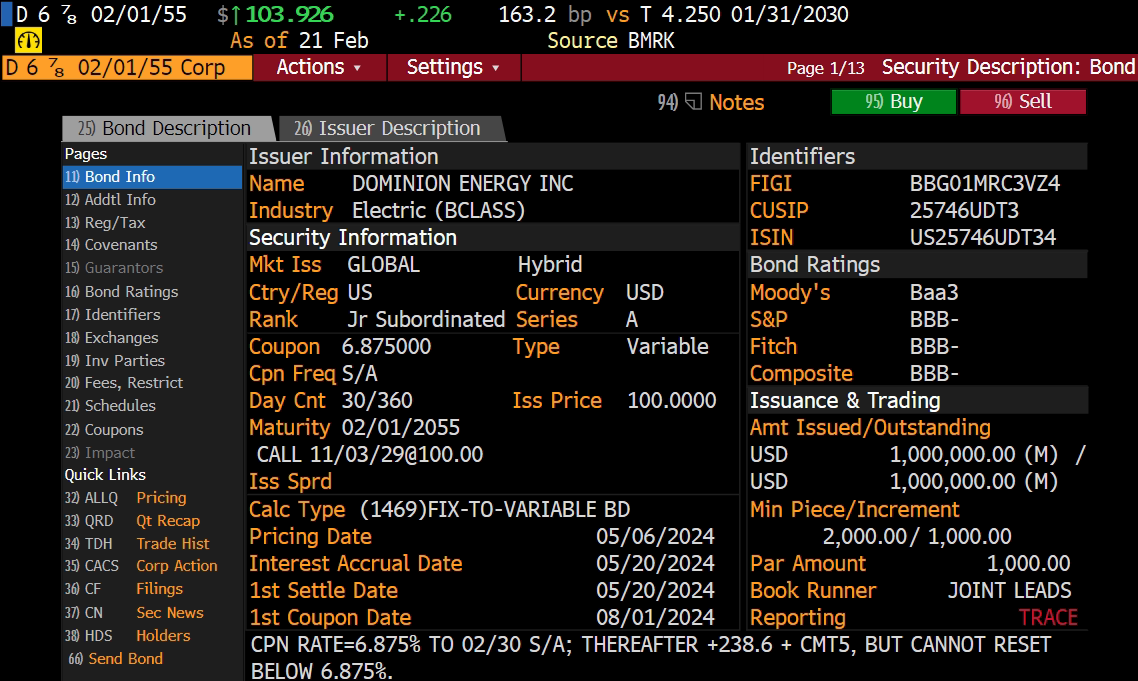
Task: Click the Send Bond link
Action: 115,659
